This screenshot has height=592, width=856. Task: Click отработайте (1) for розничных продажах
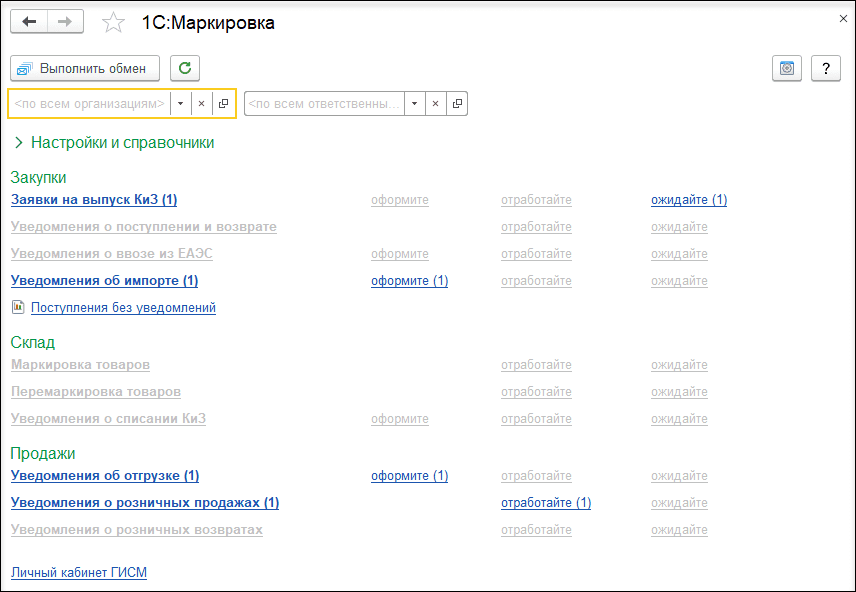545,503
